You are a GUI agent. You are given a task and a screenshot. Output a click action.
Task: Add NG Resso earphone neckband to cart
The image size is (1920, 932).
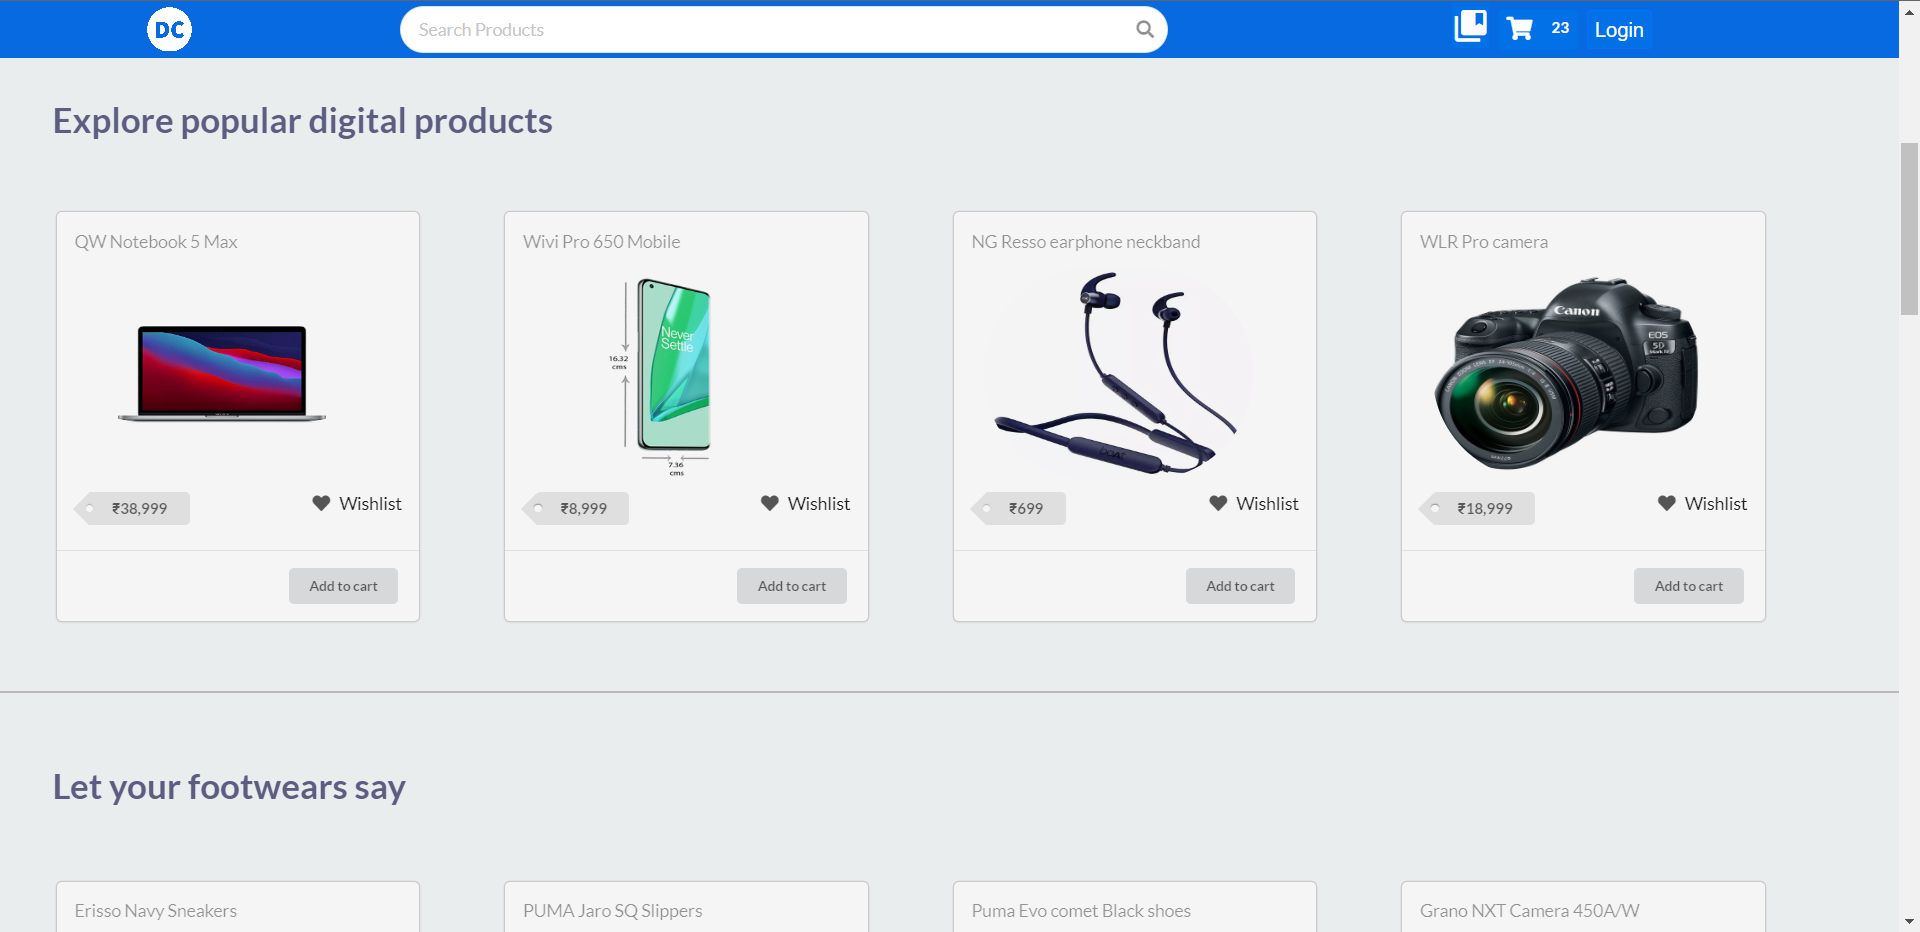click(1240, 586)
